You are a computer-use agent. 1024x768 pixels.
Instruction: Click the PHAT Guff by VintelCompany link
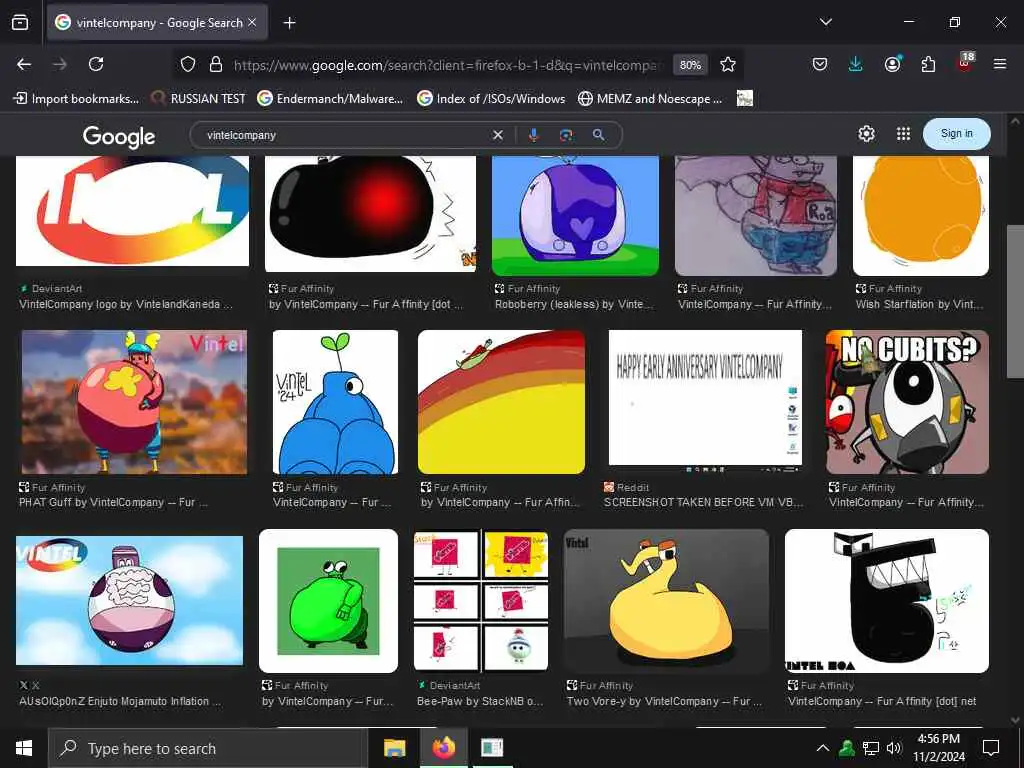coord(114,503)
